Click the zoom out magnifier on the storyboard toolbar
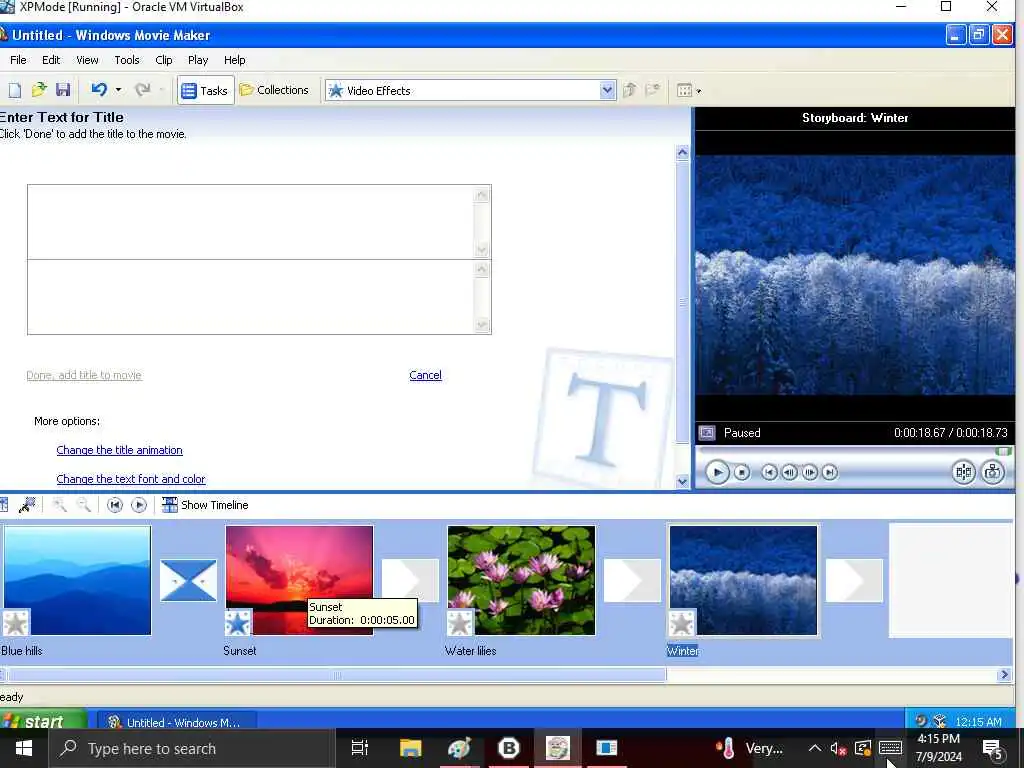The width and height of the screenshot is (1024, 768). point(84,505)
